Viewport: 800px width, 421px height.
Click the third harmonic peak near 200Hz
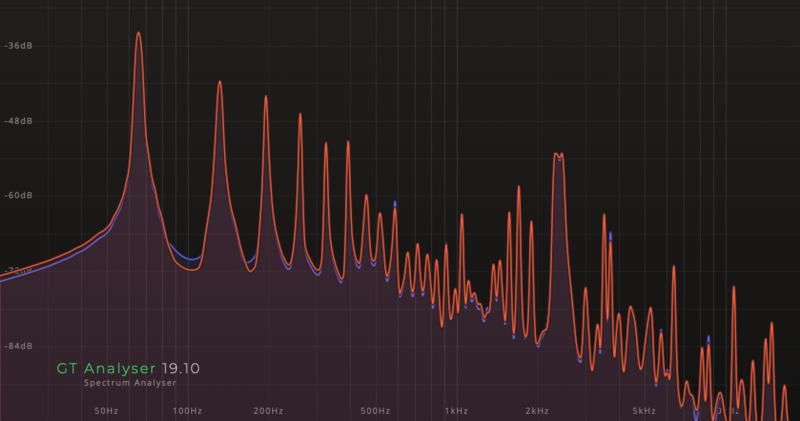click(x=266, y=97)
